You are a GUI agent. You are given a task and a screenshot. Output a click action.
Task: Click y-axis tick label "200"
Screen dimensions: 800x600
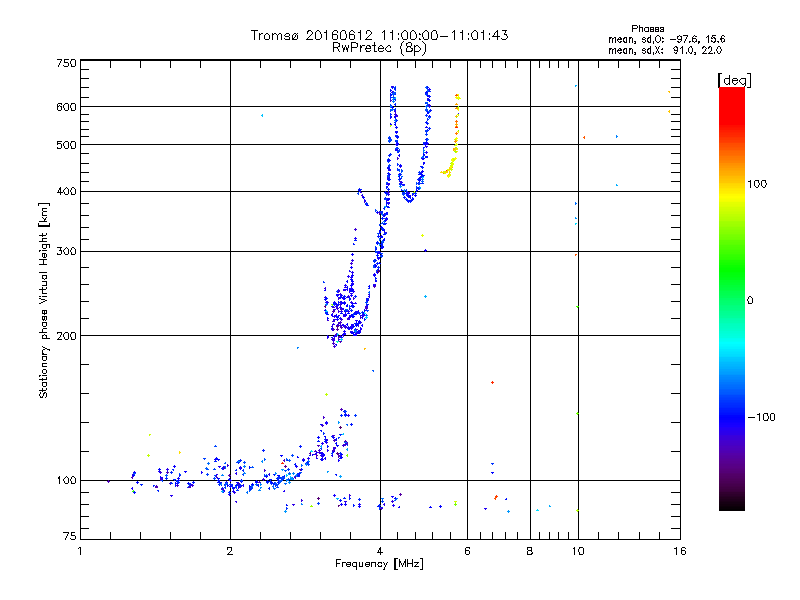(x=66, y=336)
